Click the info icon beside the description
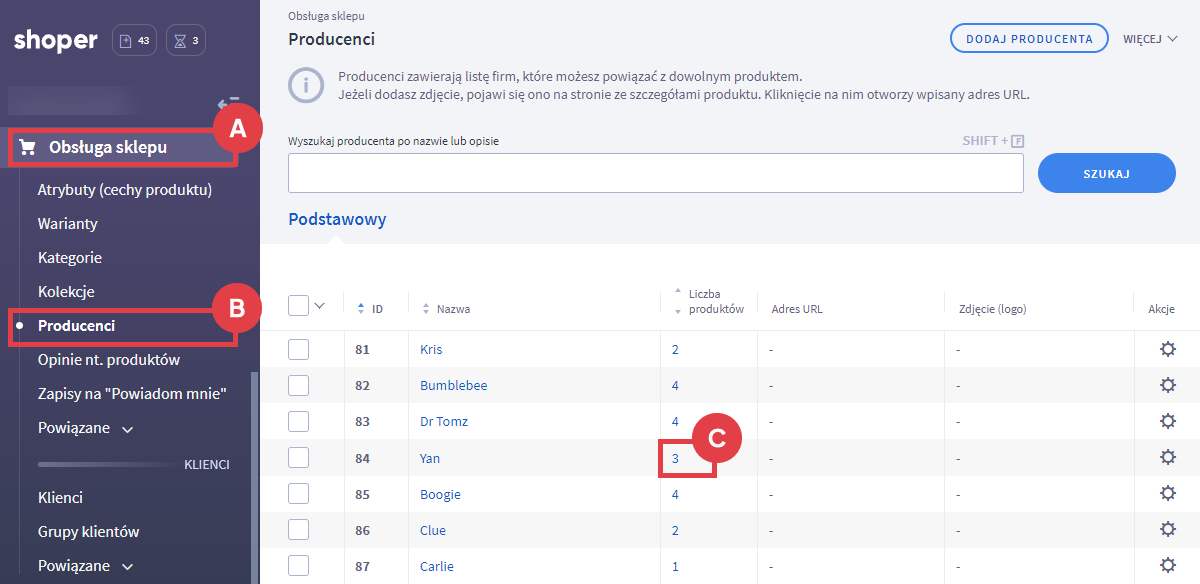 pyautogui.click(x=306, y=85)
